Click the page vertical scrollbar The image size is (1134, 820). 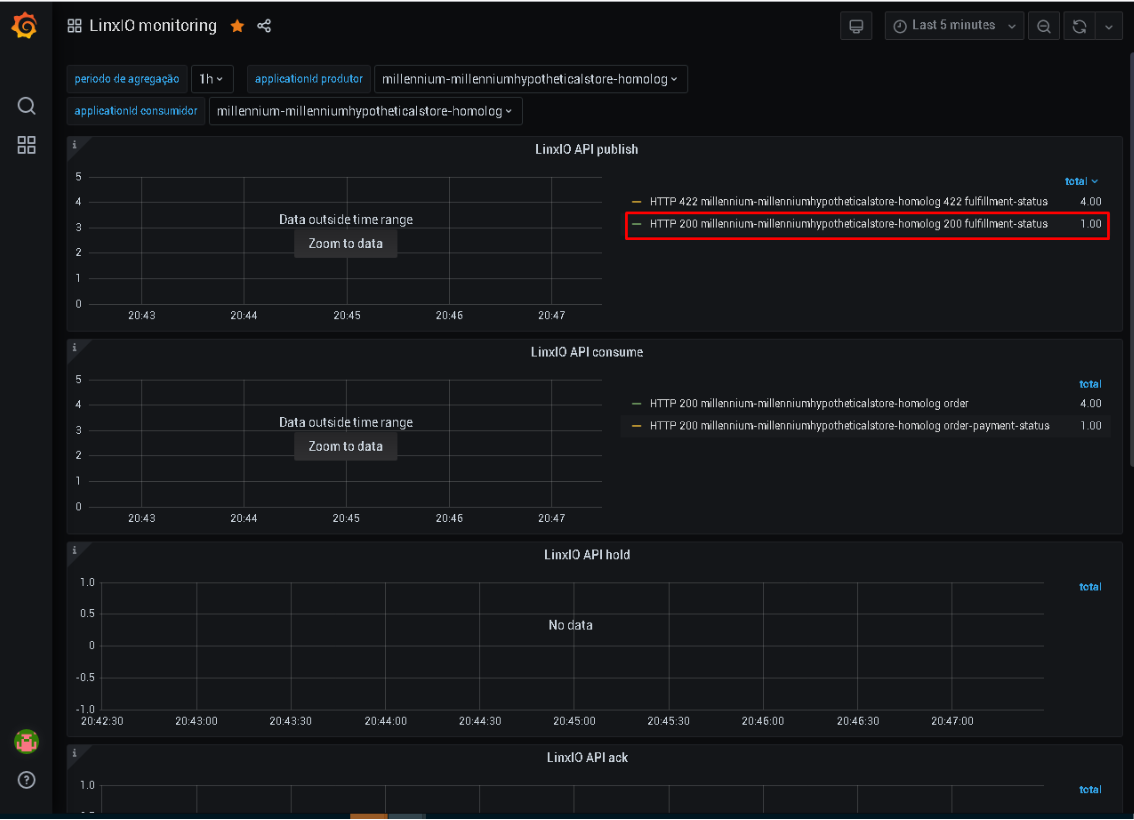coord(1130,260)
